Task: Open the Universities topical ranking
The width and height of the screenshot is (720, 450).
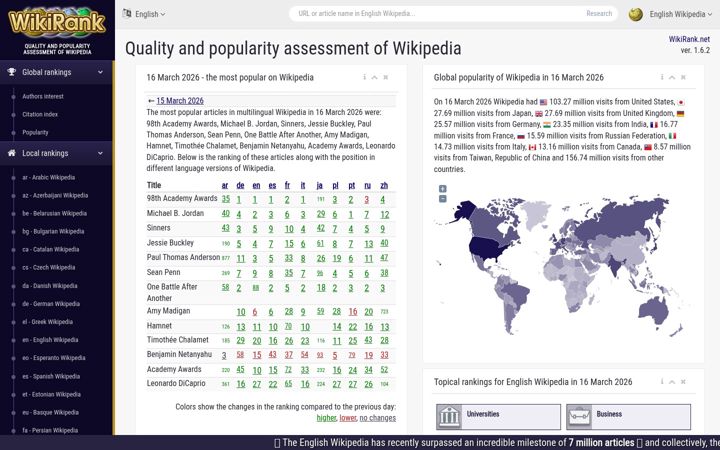Action: tap(498, 416)
